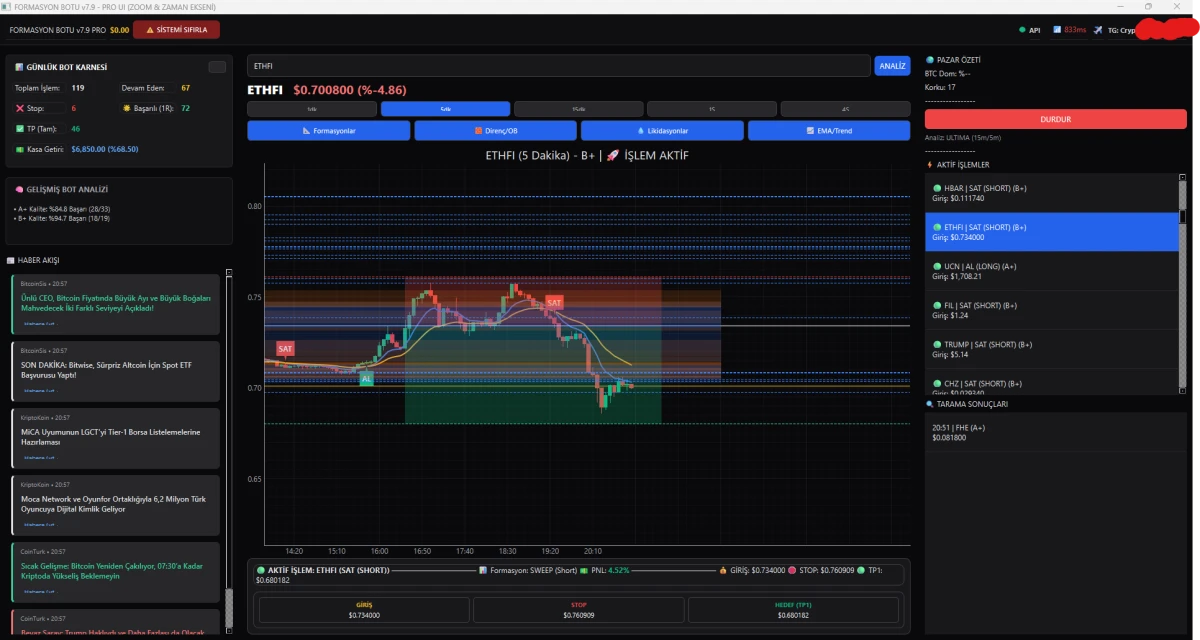Screen dimensions: 1200x640
Task: Toggle the Formasyonlar chart overlay
Action: [329, 131]
